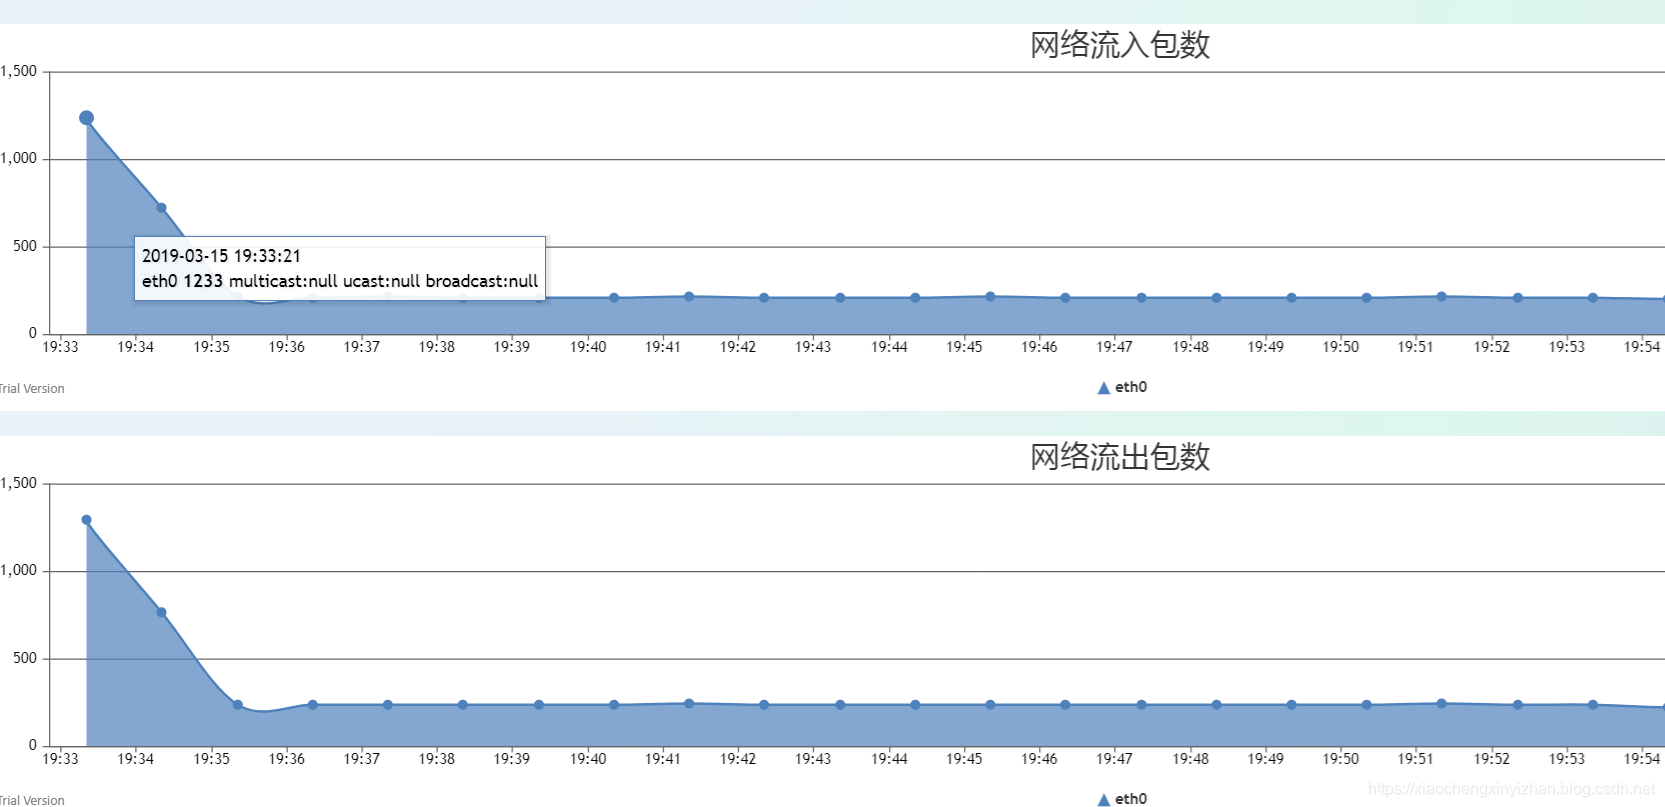Select the point between 19:45 and 19:46 on 网络流入包数 chart
The image size is (1665, 807).
(x=990, y=297)
